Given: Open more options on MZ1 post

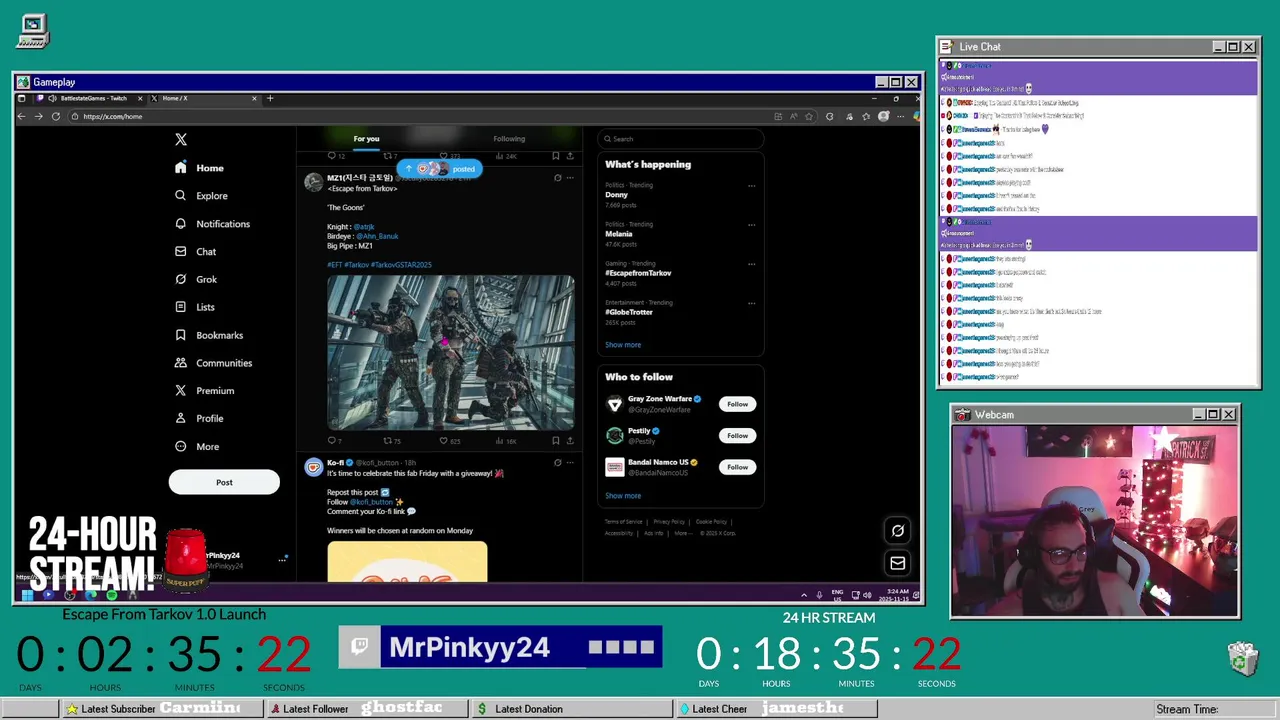Looking at the screenshot, I should pyautogui.click(x=570, y=178).
